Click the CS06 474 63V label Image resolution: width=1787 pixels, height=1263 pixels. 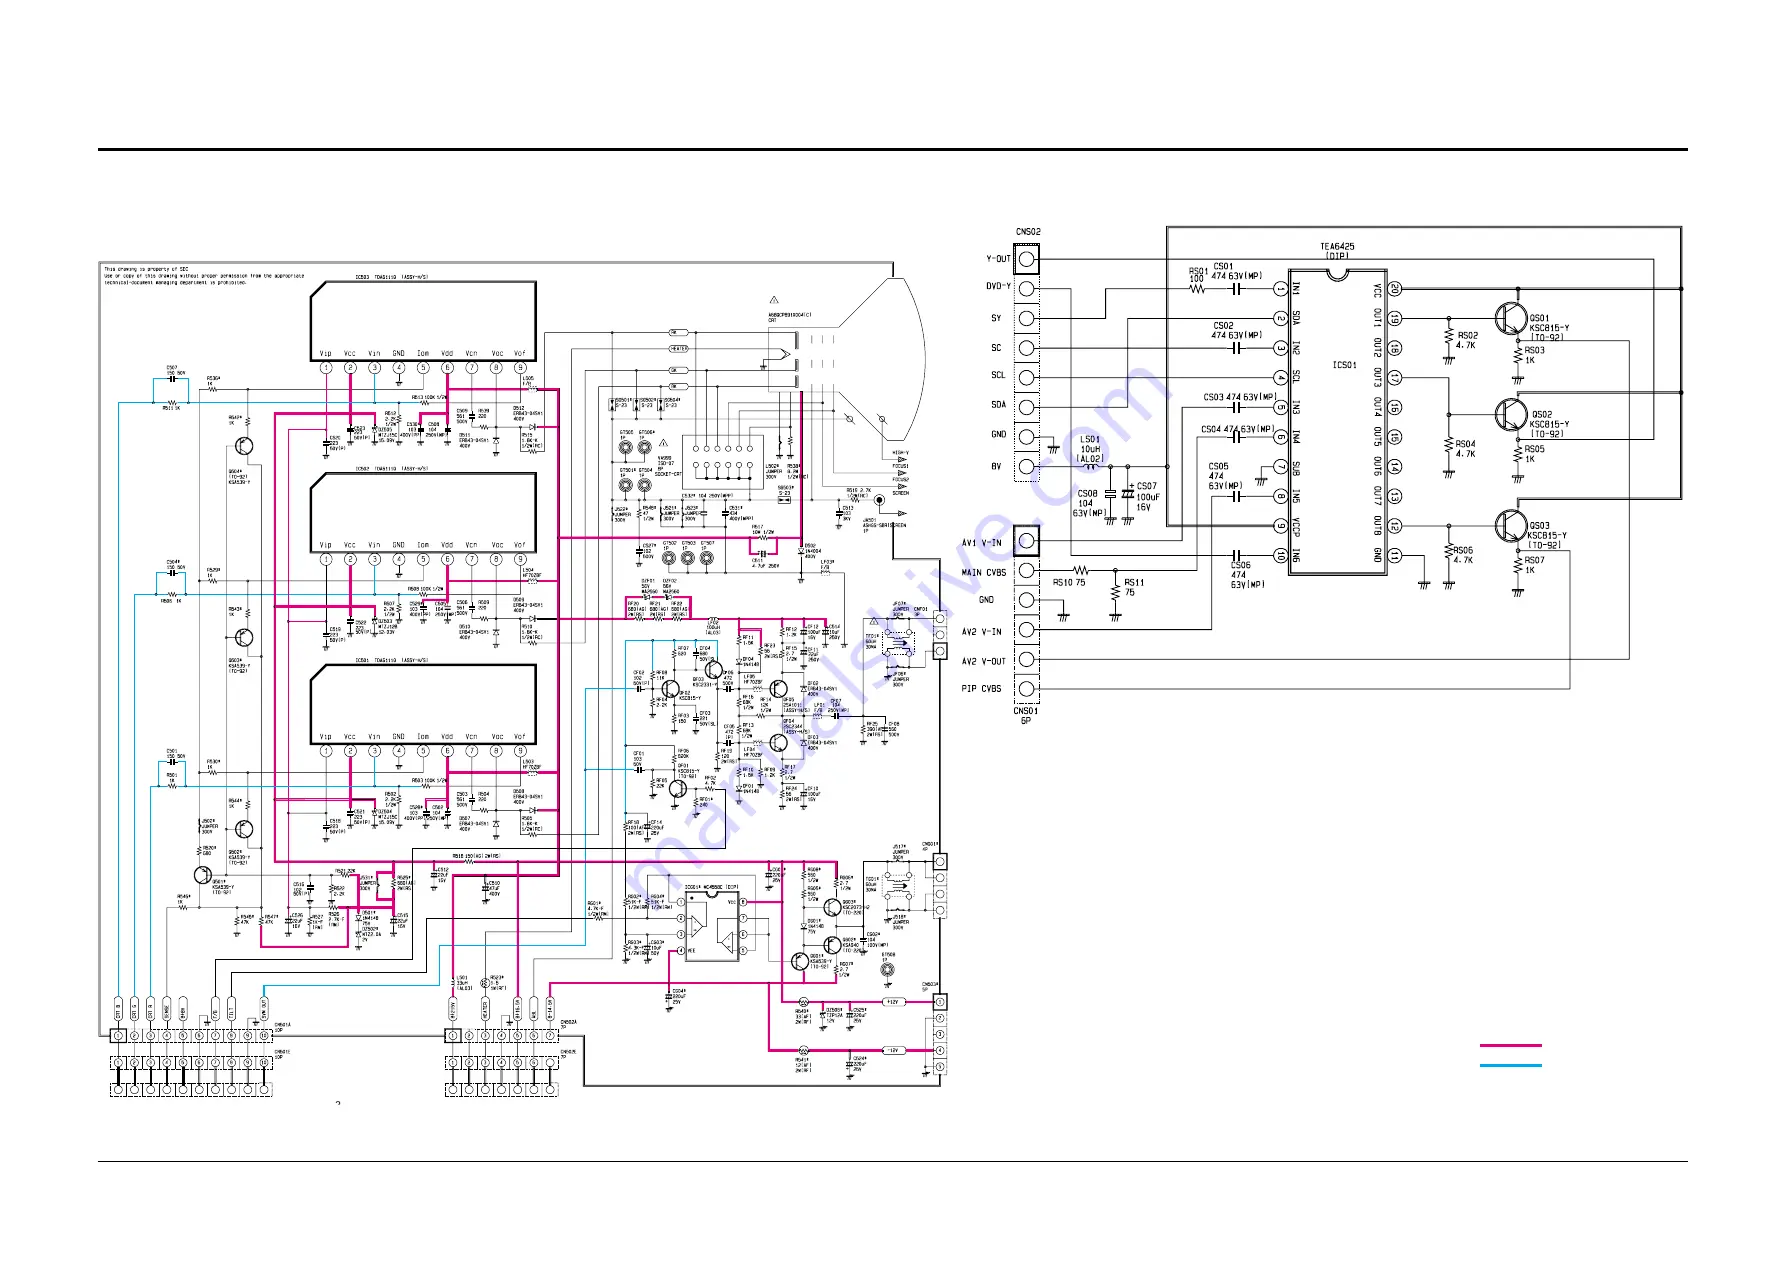(x=1247, y=575)
